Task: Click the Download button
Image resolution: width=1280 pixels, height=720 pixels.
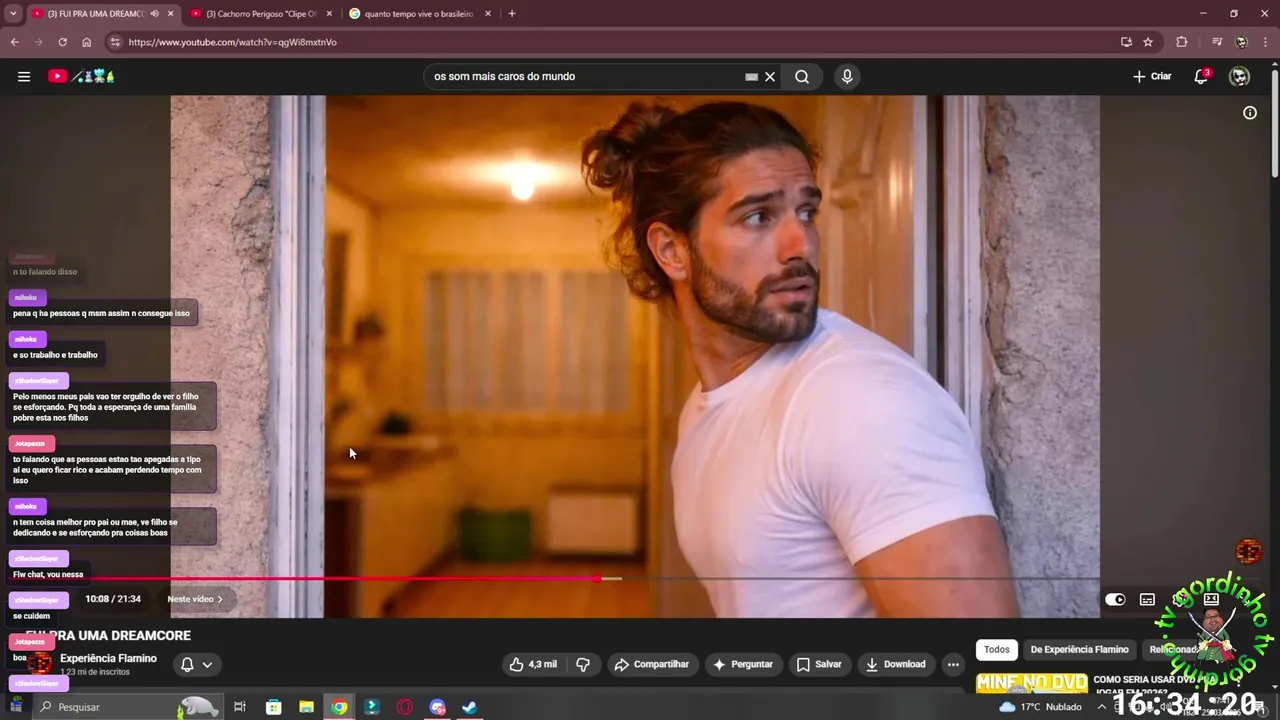Action: tap(896, 664)
